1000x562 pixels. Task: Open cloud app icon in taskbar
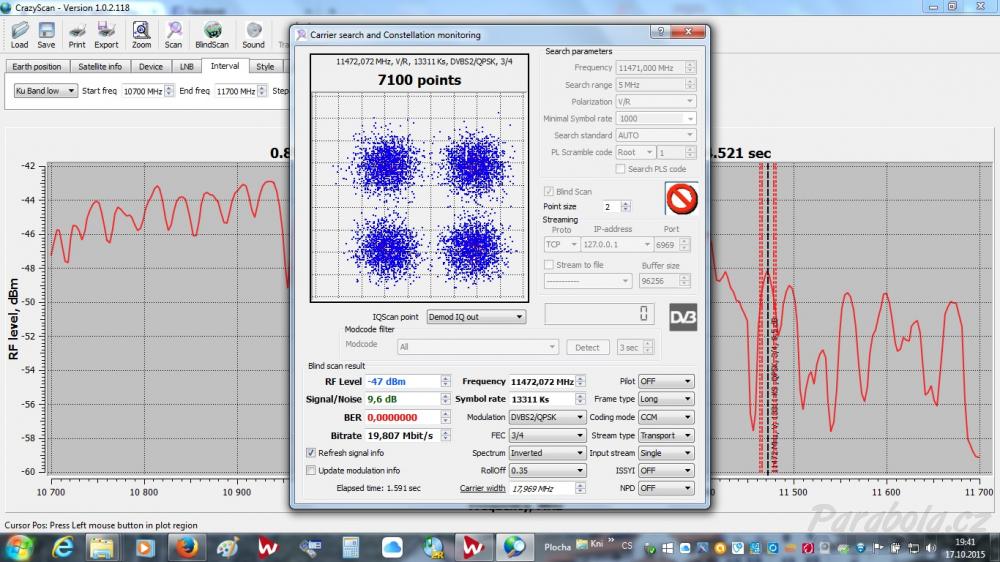pyautogui.click(x=392, y=547)
